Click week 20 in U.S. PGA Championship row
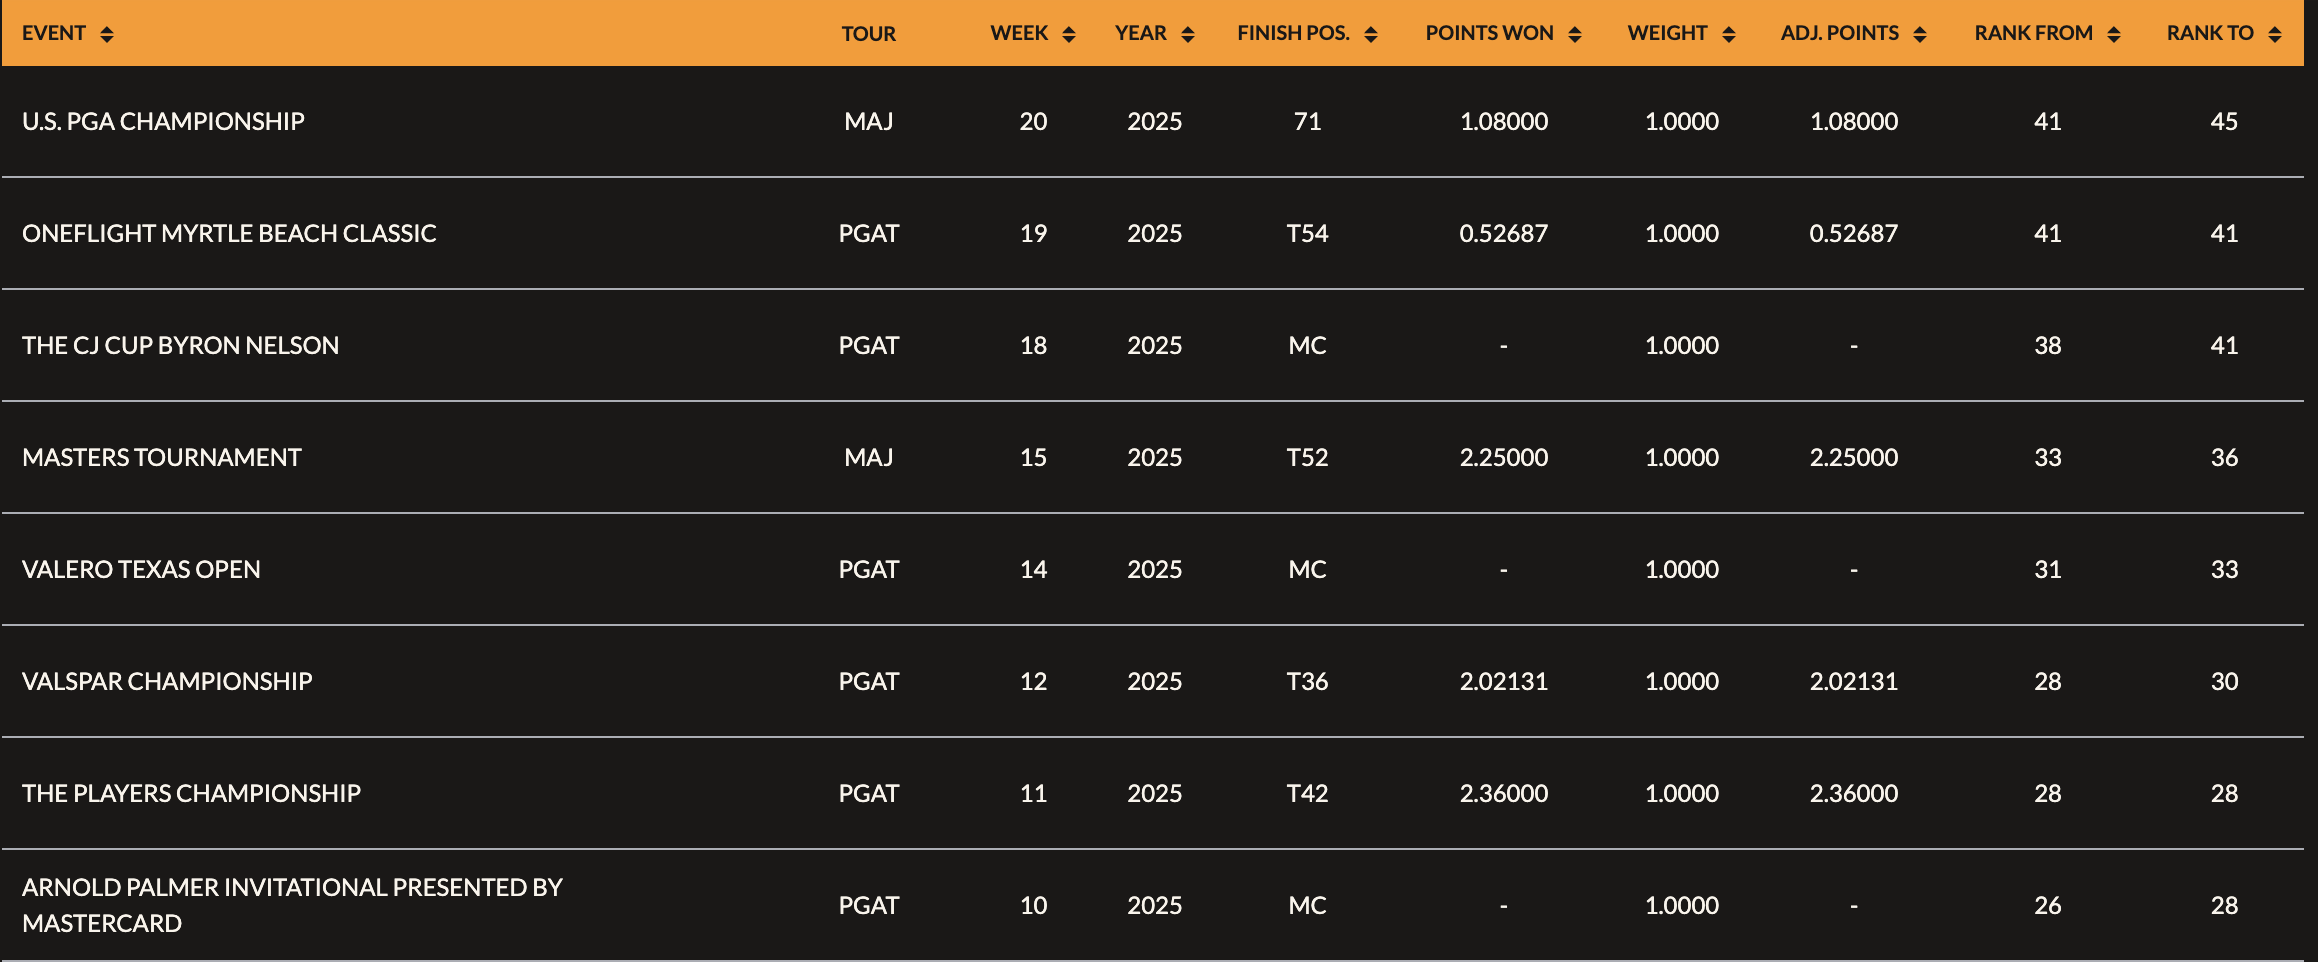This screenshot has width=2318, height=962. click(x=1033, y=121)
